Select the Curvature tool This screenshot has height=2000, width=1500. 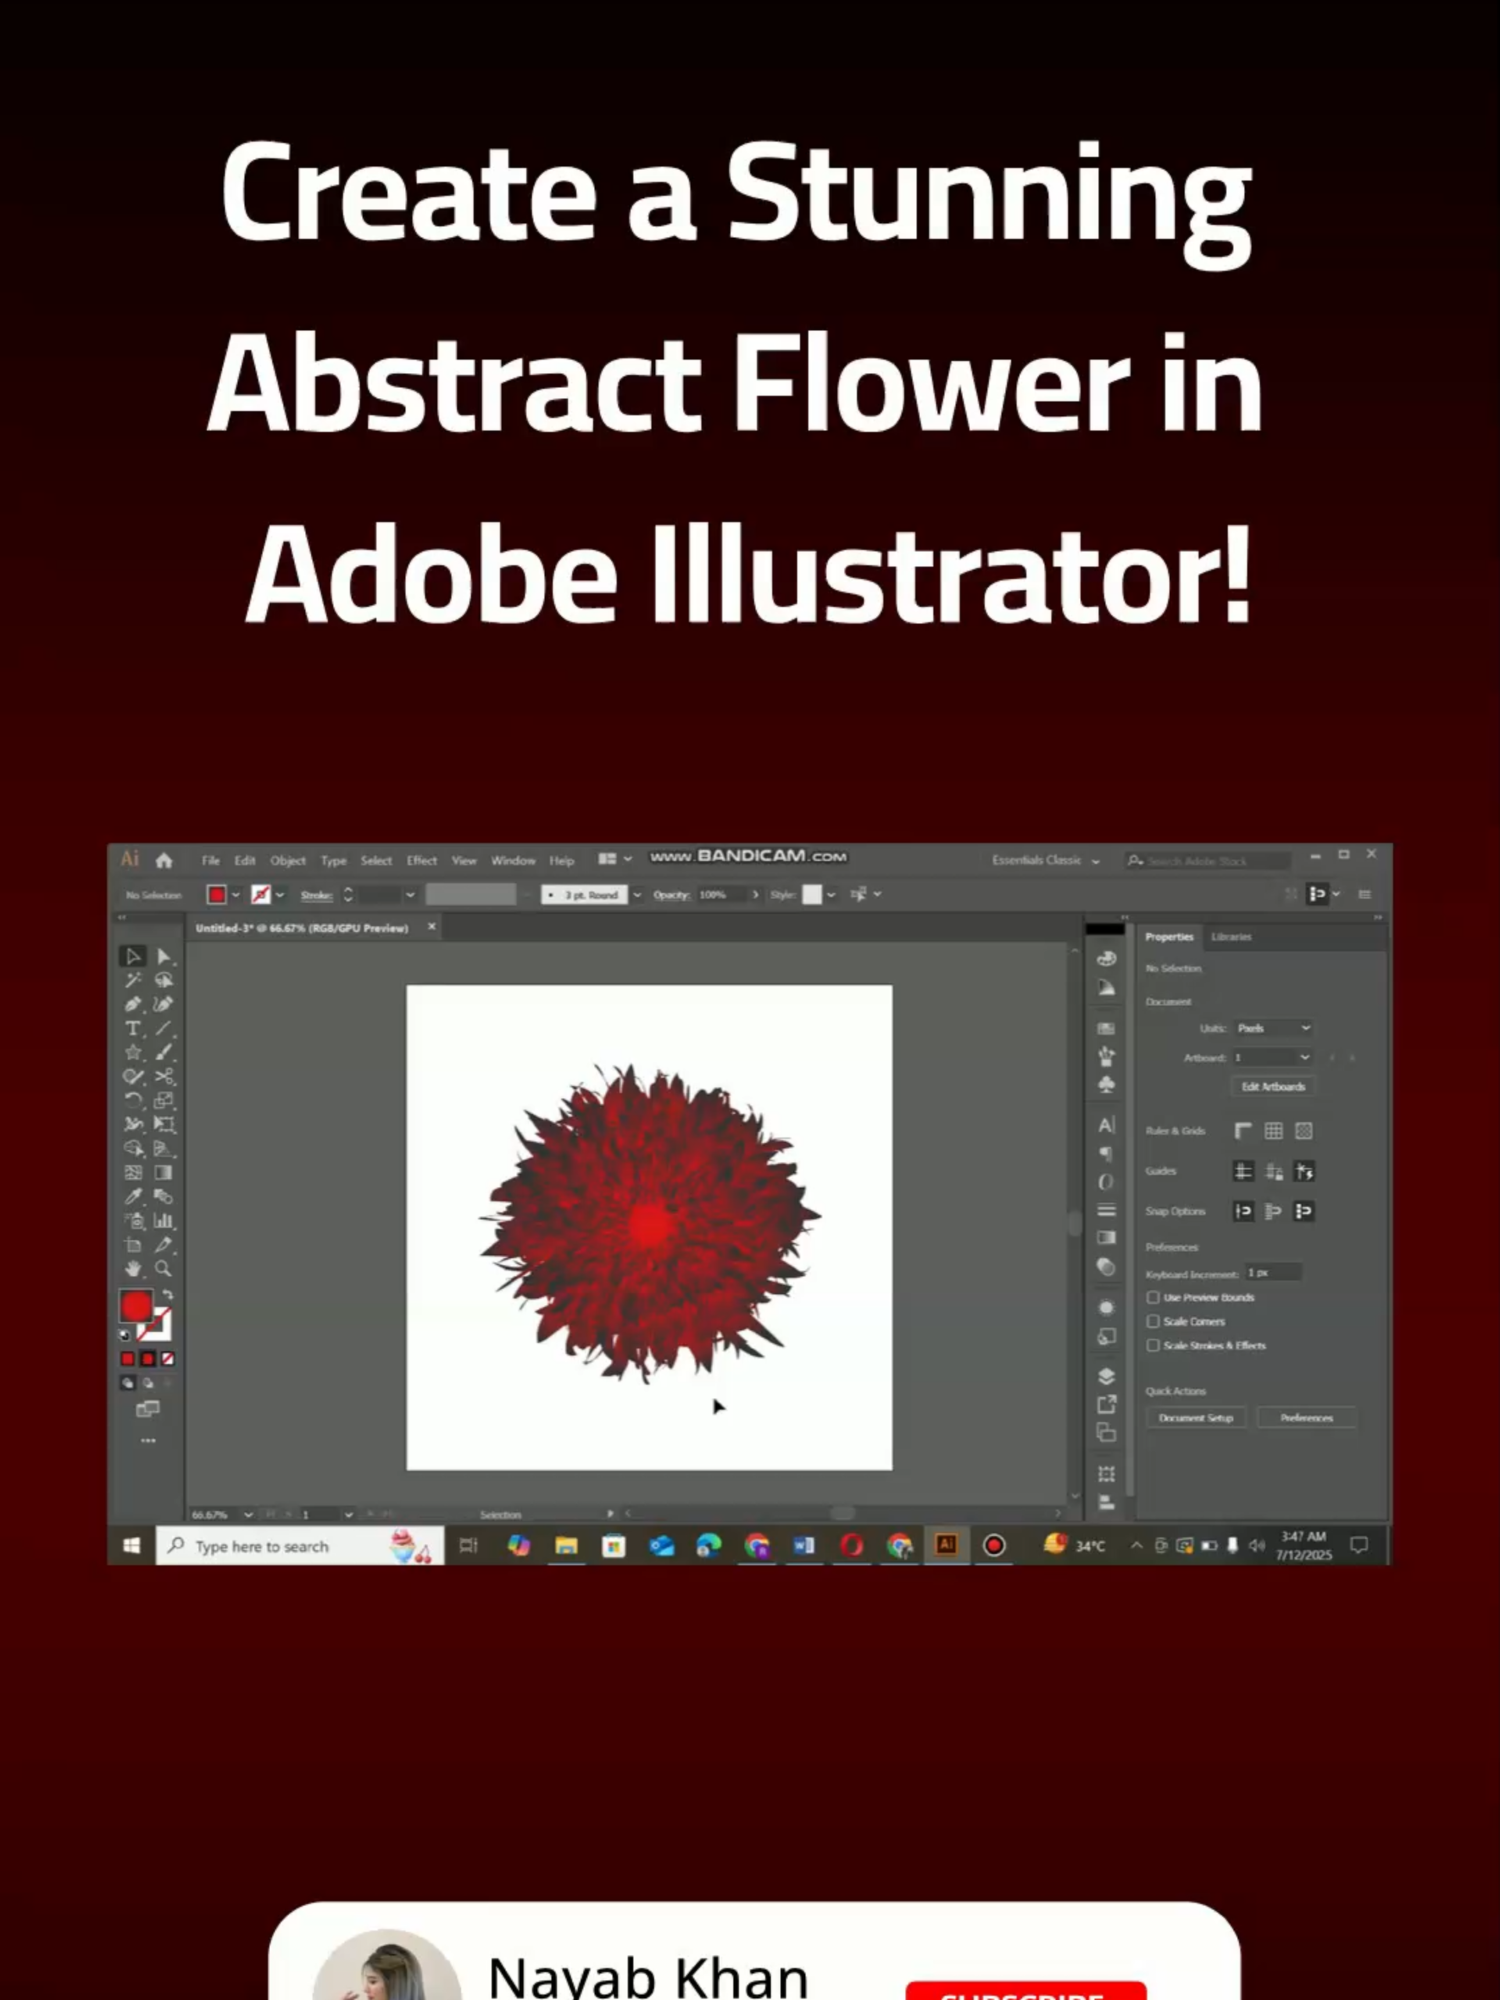pos(164,1004)
